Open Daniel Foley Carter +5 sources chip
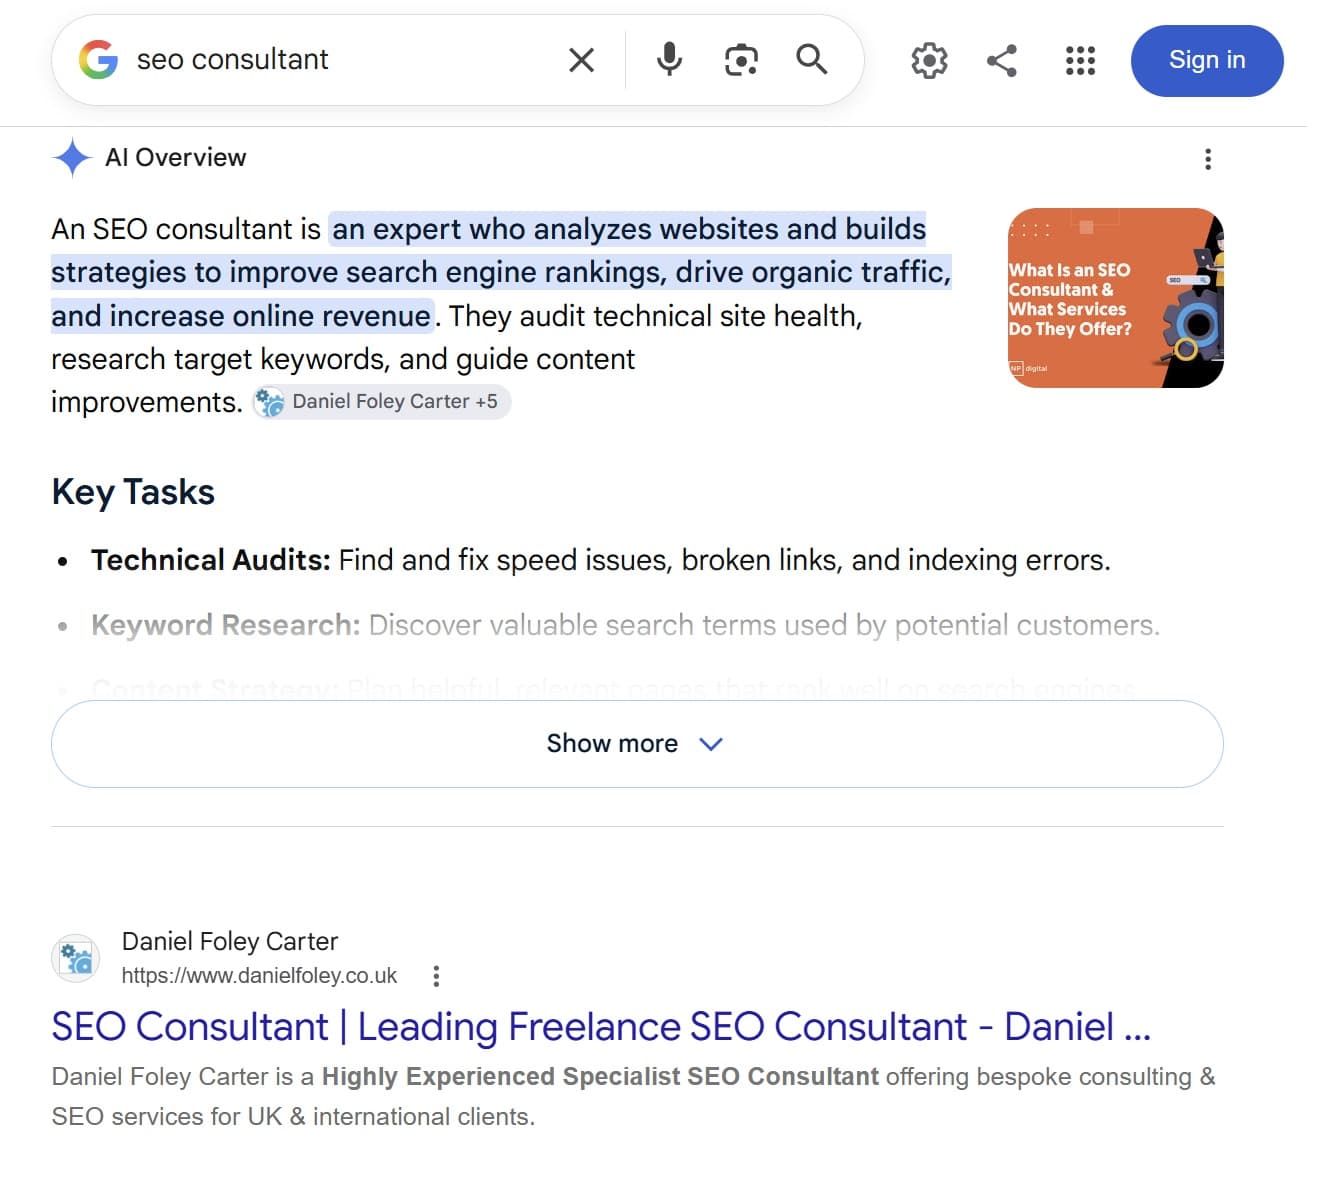Viewport: 1321px width, 1185px height. point(381,402)
